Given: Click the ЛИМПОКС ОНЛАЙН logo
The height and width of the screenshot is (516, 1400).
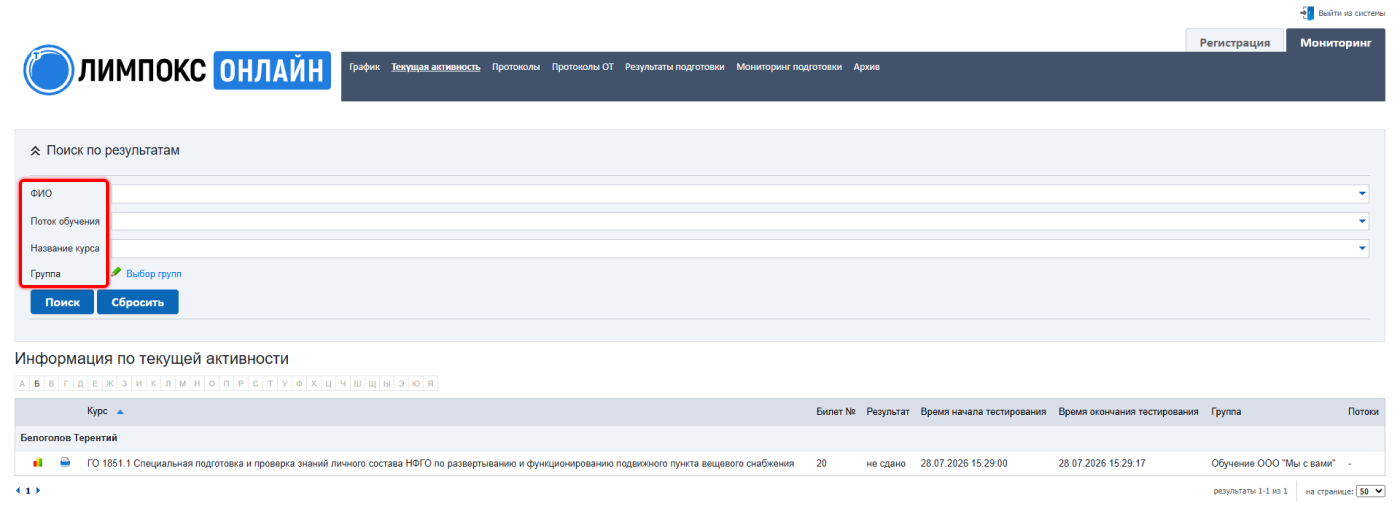Looking at the screenshot, I should 177,70.
